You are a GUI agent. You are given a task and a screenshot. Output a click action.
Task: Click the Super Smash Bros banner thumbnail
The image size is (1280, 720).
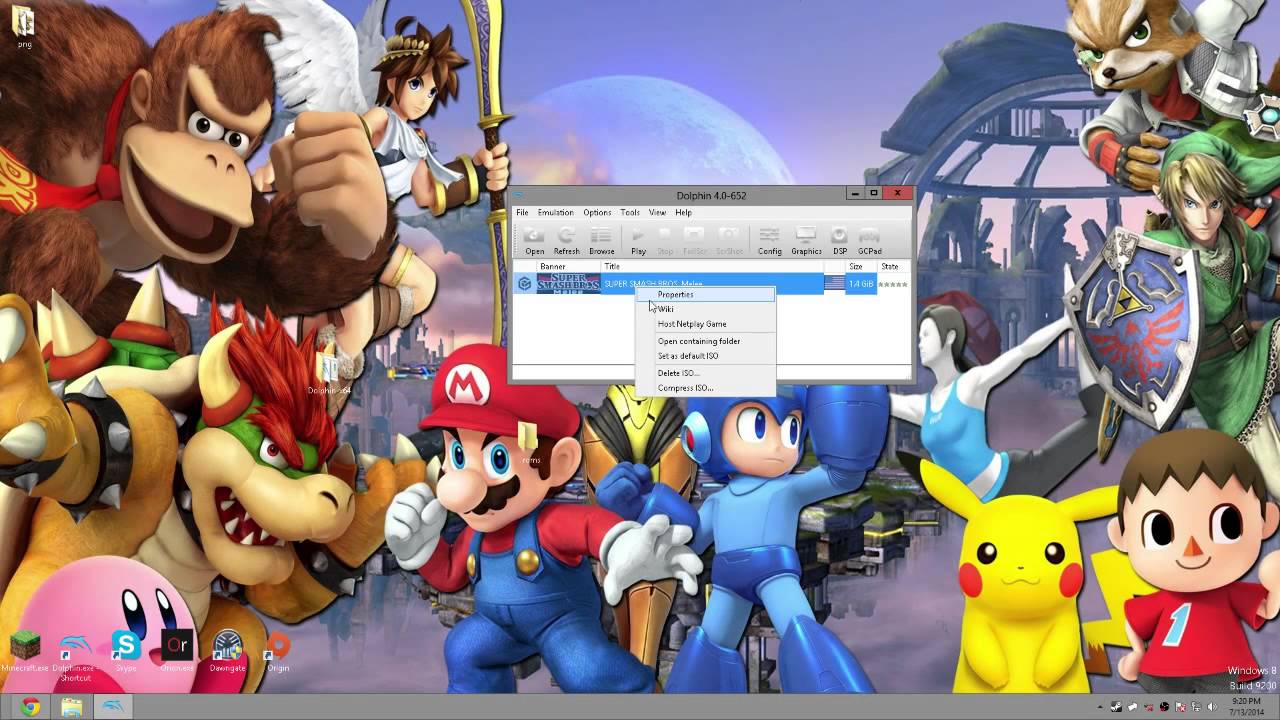coord(568,284)
